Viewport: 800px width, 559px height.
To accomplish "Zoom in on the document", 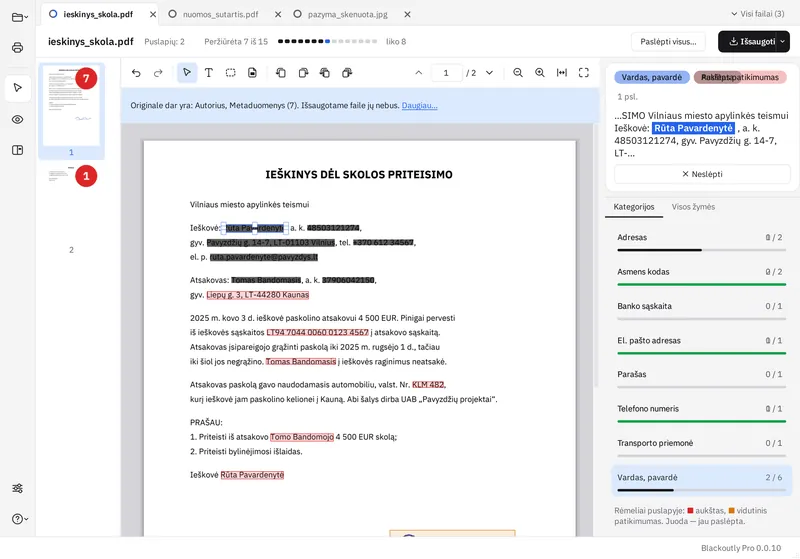I will coord(540,73).
